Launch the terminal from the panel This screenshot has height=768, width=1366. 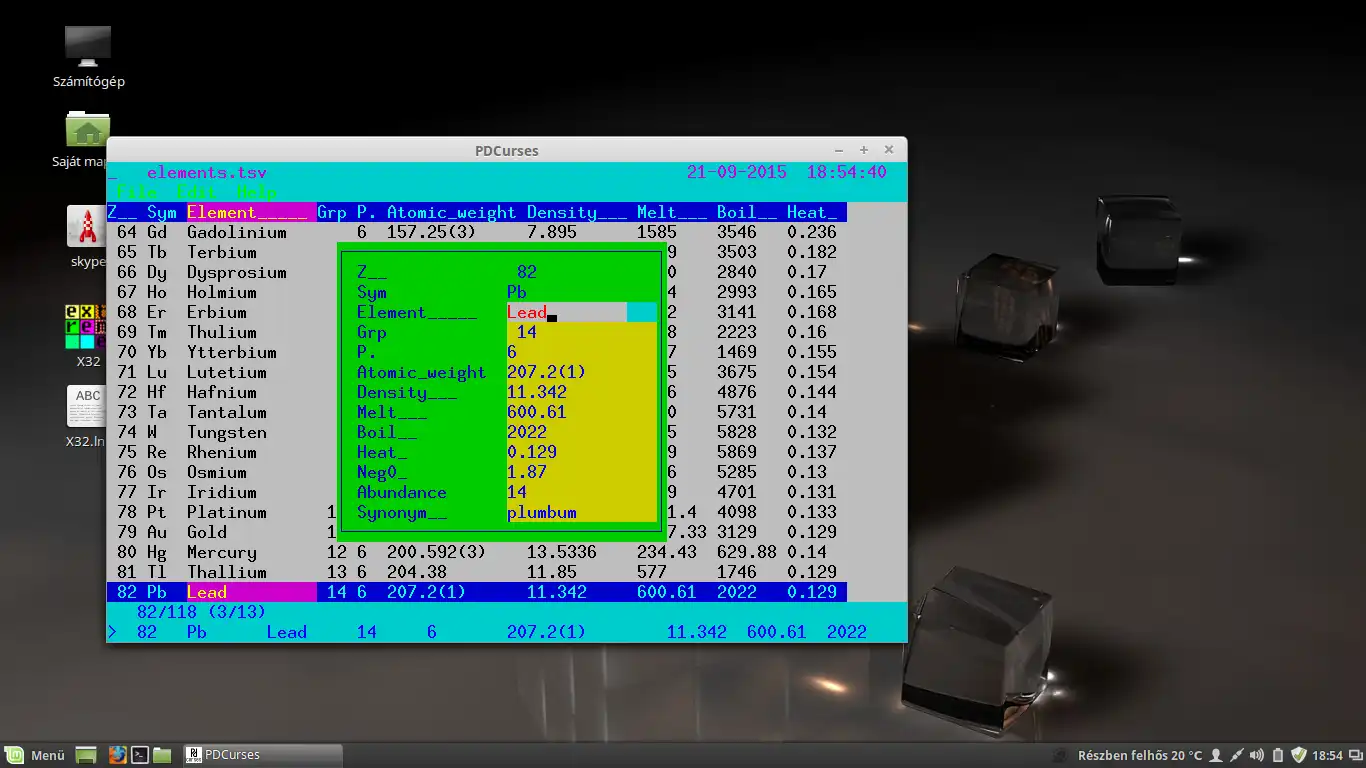pos(141,755)
